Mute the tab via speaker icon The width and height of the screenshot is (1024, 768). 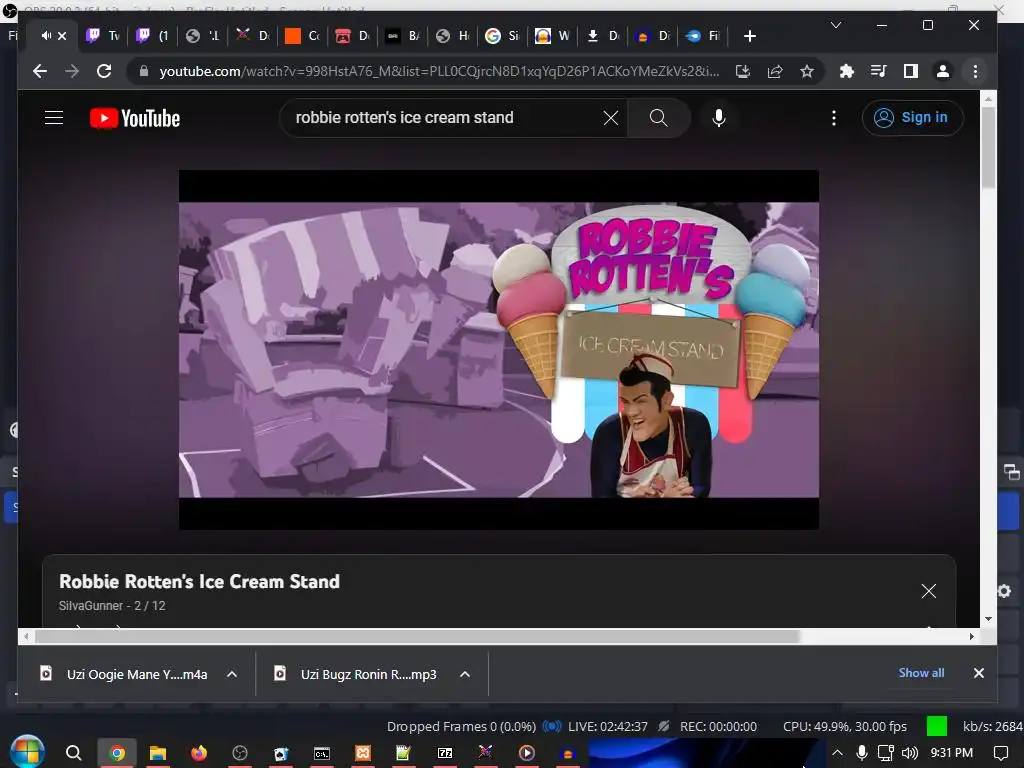46,36
